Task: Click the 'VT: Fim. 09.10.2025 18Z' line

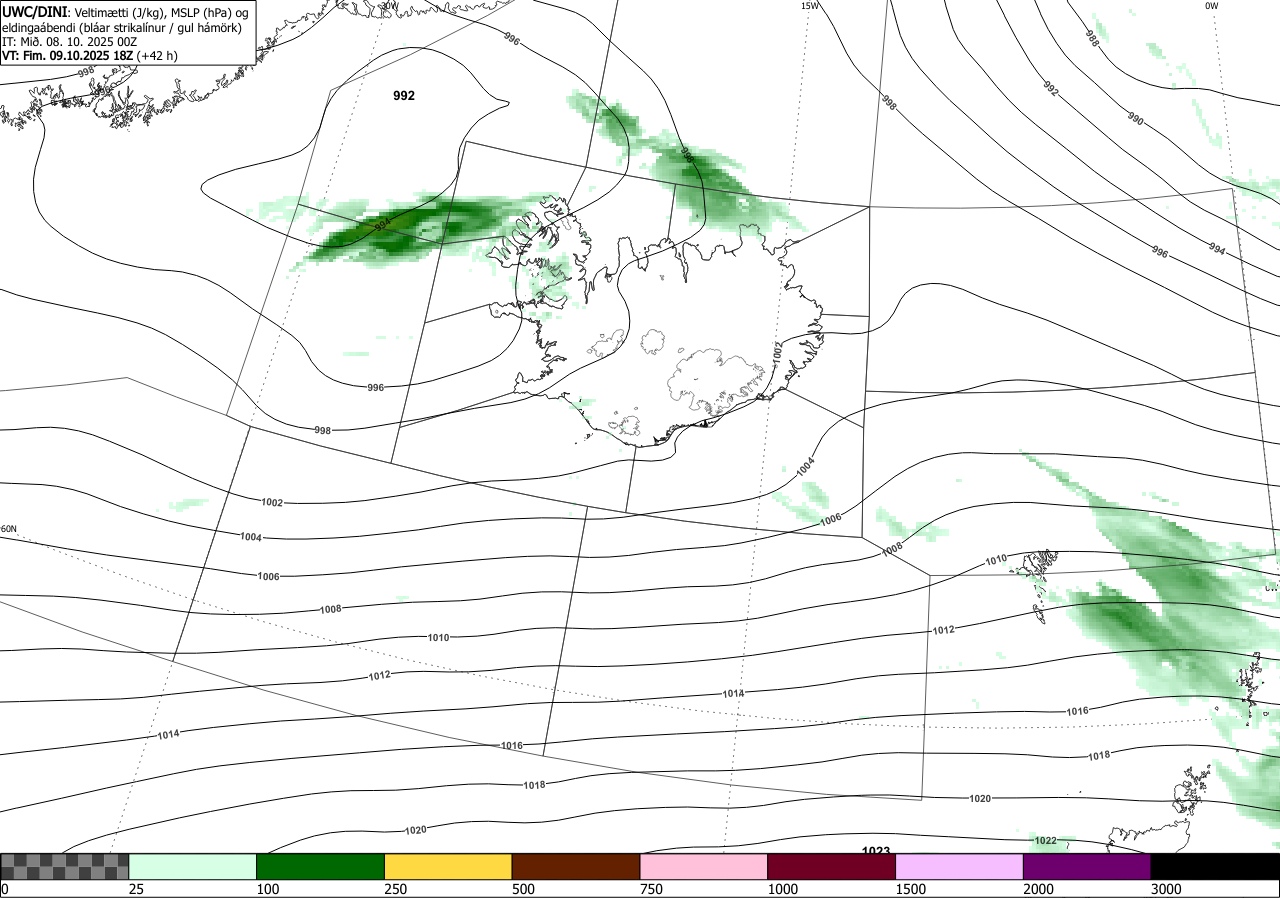Action: pos(90,56)
